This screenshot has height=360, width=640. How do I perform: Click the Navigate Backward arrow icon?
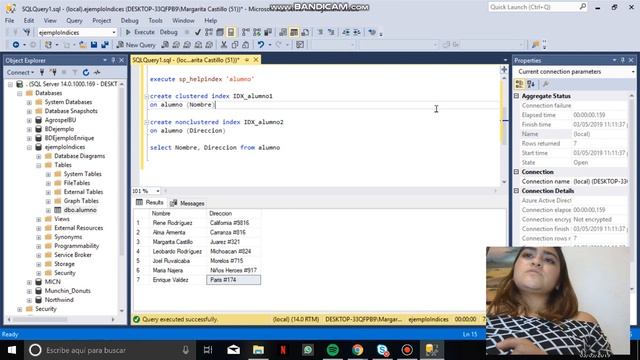(x=16, y=45)
